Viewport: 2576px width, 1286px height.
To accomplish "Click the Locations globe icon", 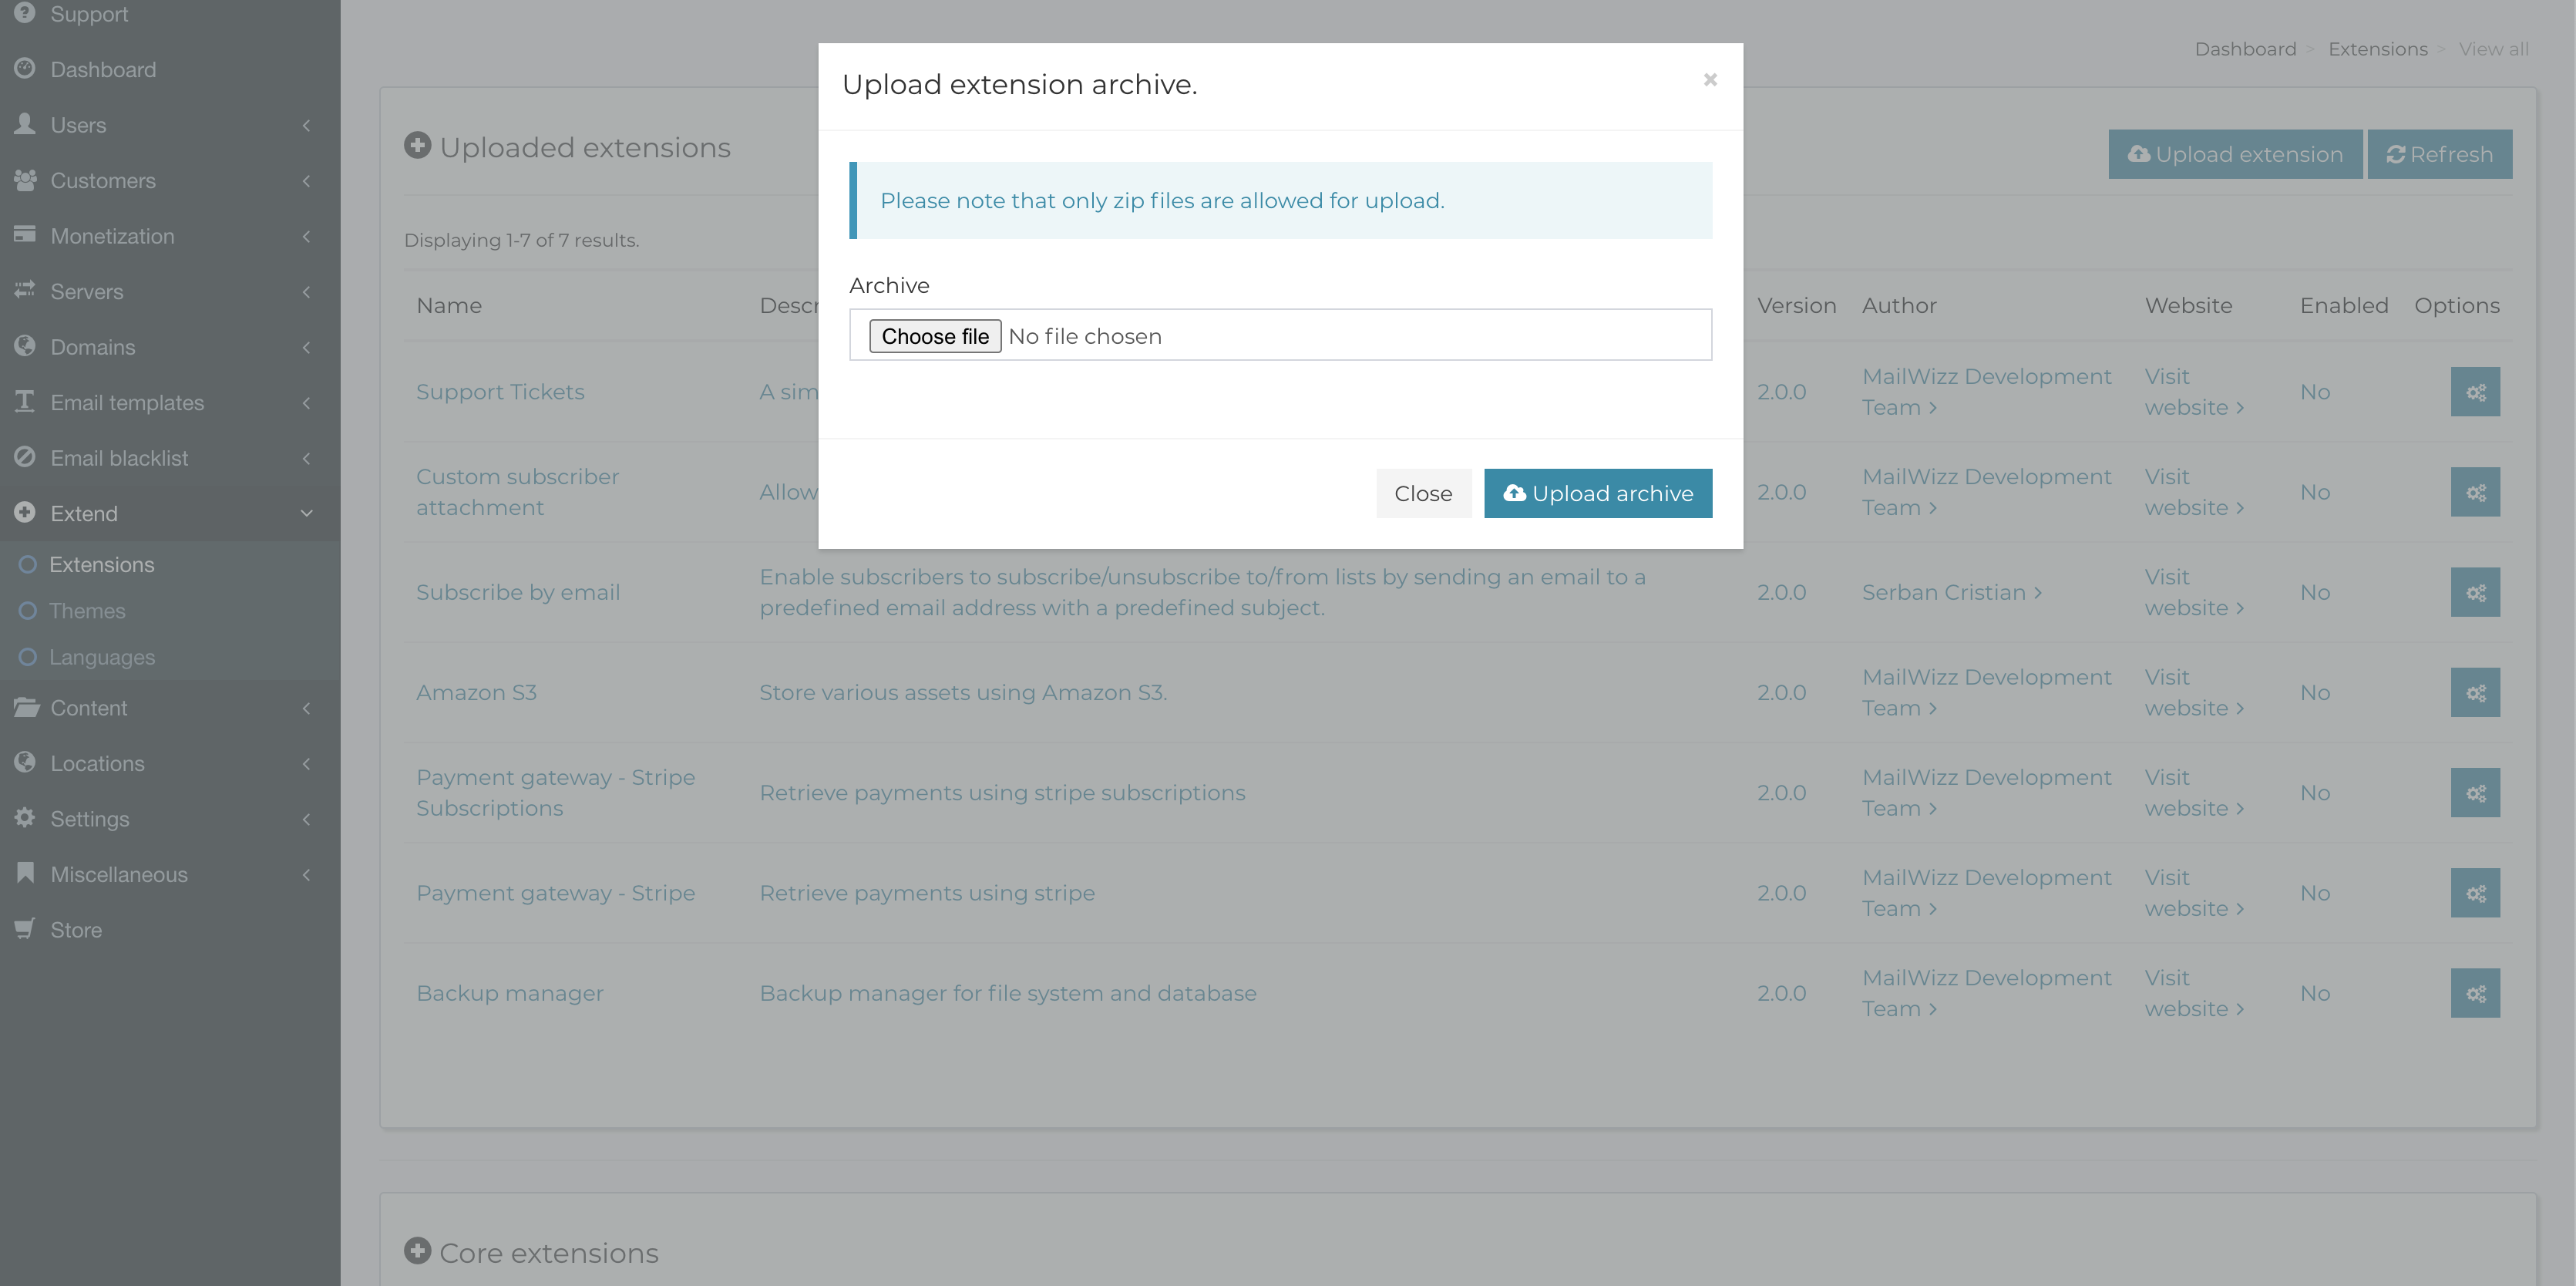I will click(25, 762).
